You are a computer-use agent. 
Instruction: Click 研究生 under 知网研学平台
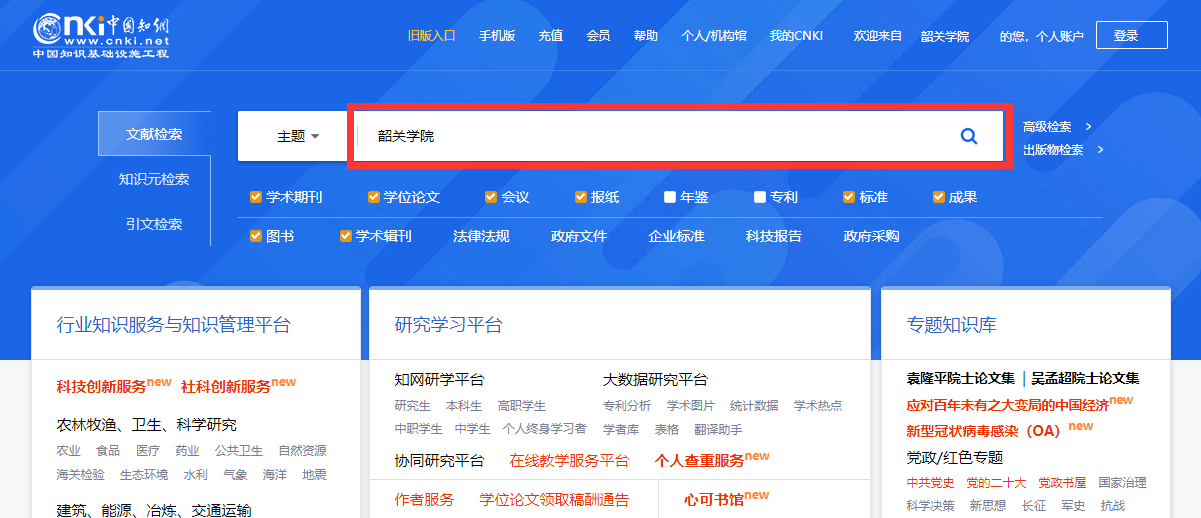click(412, 405)
